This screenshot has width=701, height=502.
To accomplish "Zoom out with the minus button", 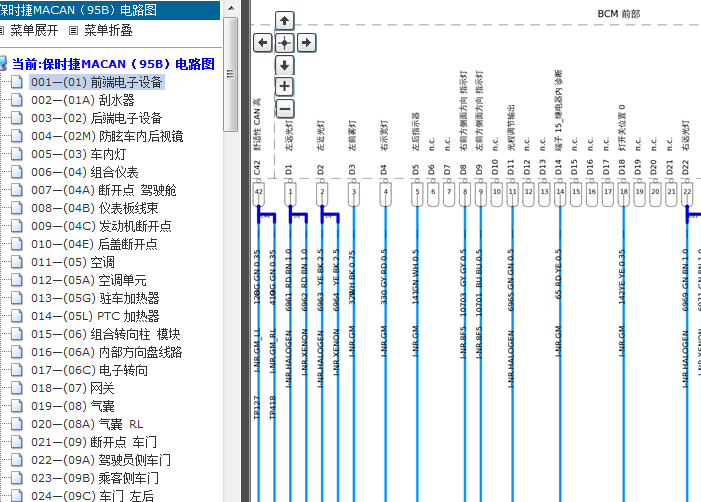I will [x=284, y=109].
